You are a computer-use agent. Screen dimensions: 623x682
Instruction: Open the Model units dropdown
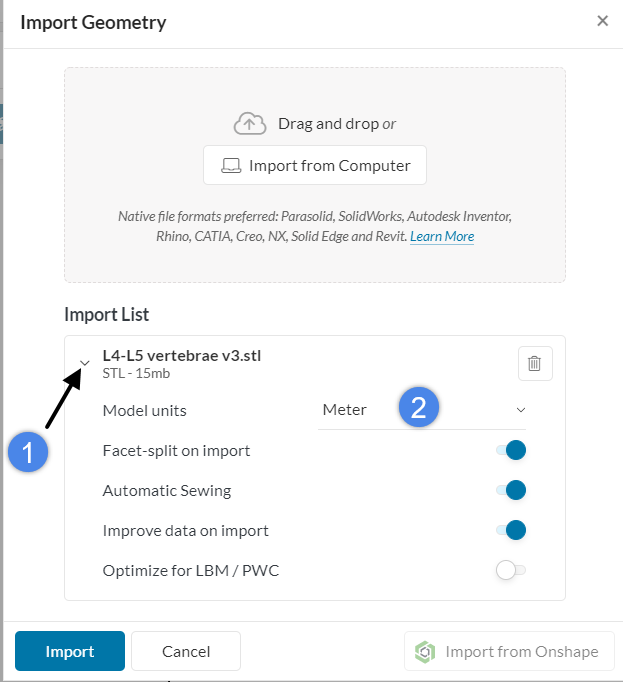[422, 410]
